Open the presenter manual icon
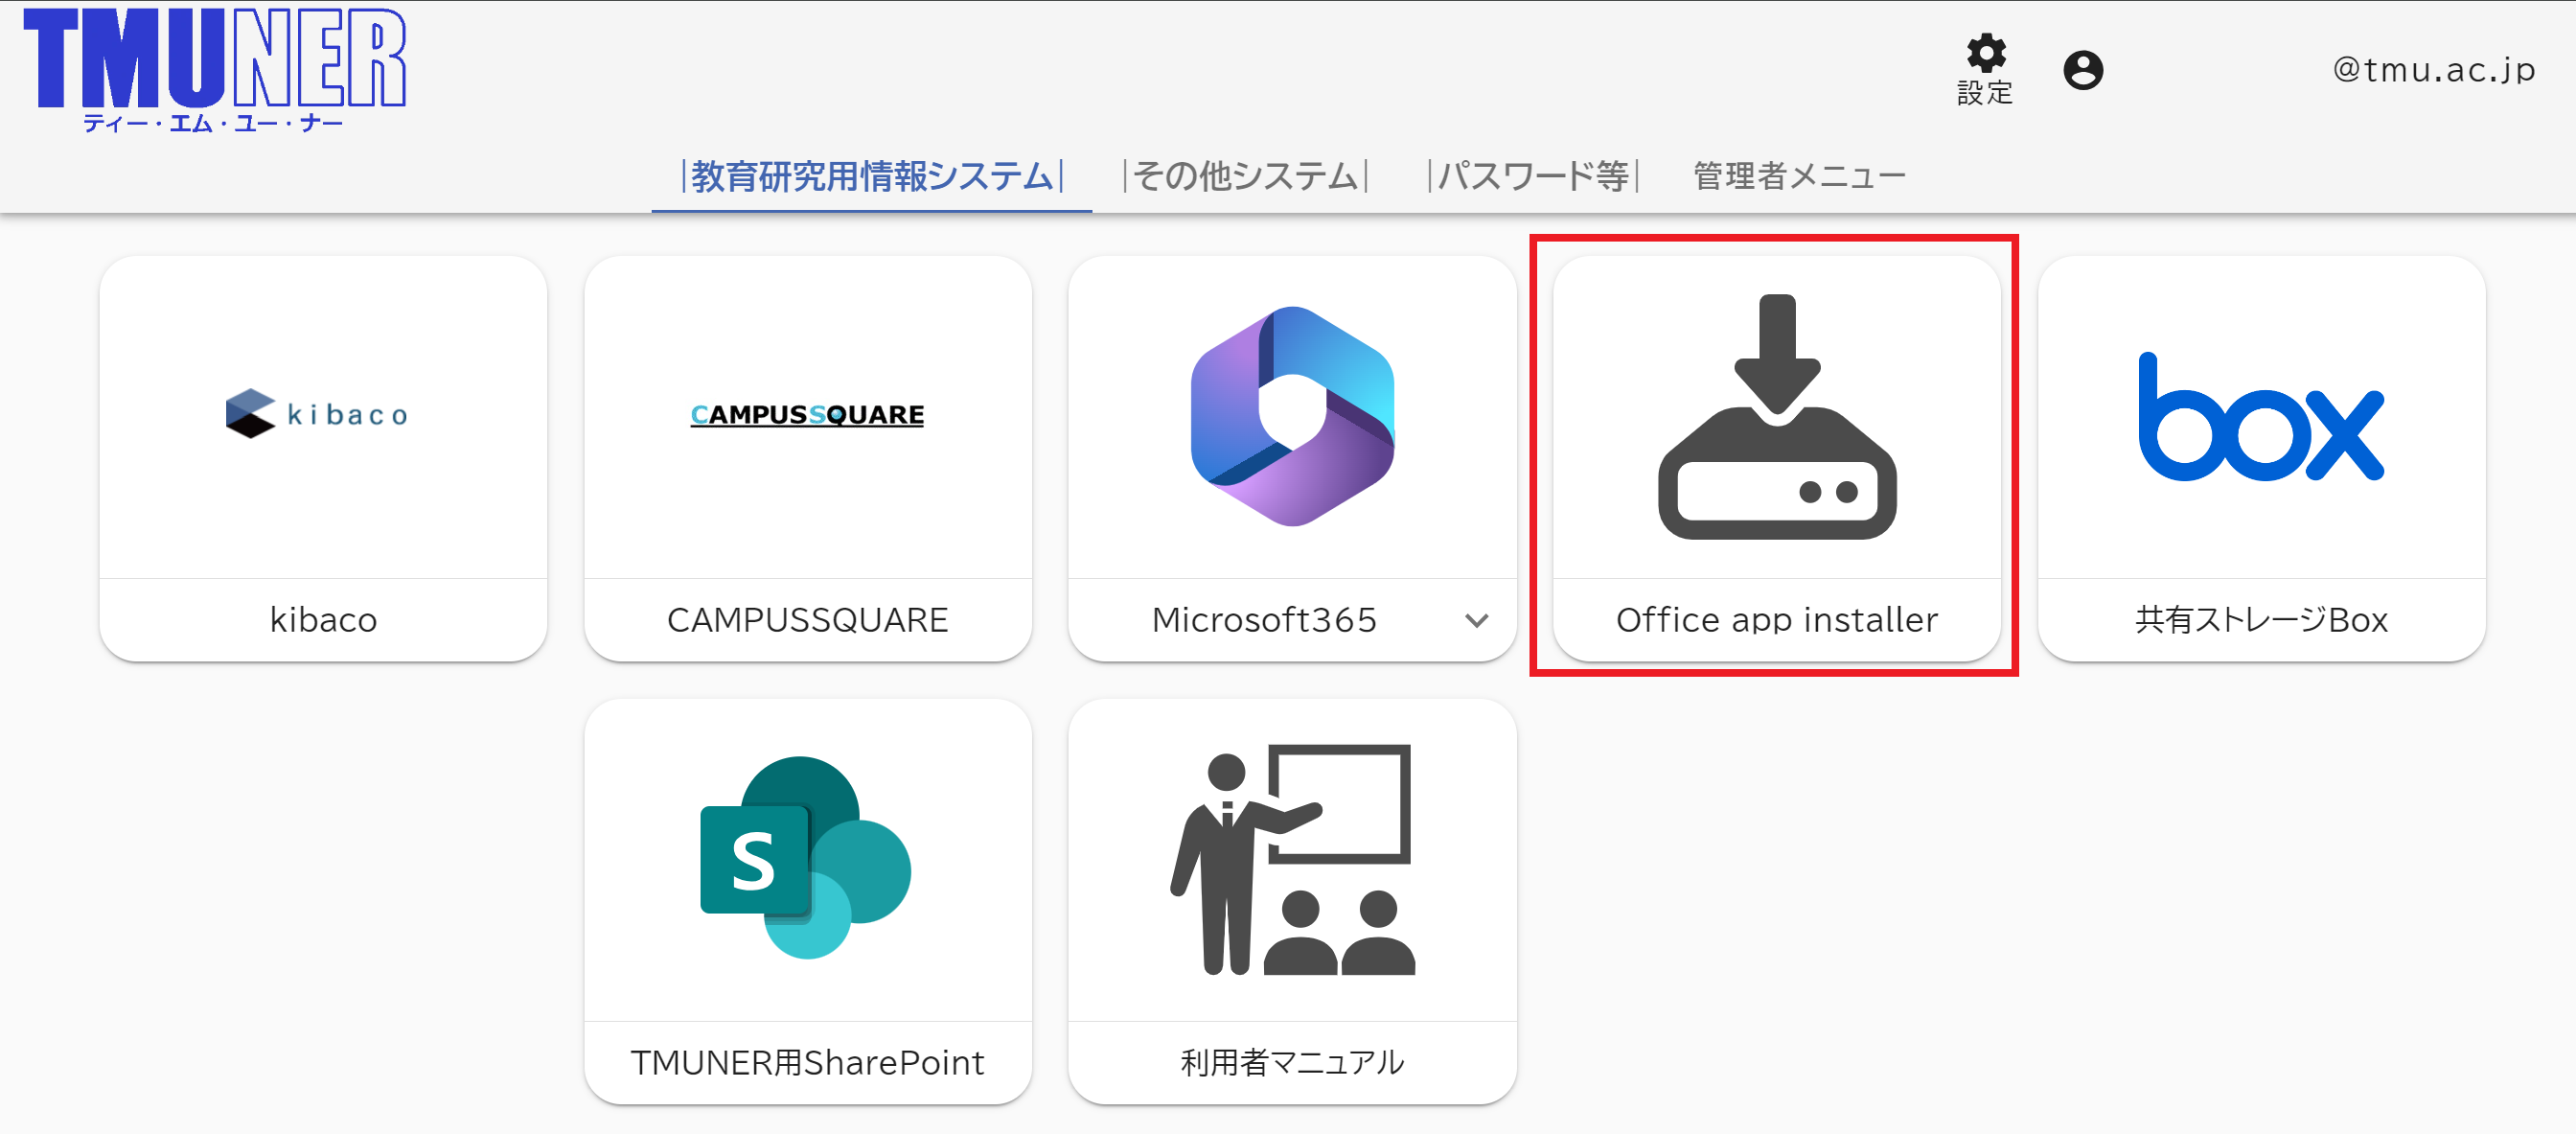 pos(1291,858)
